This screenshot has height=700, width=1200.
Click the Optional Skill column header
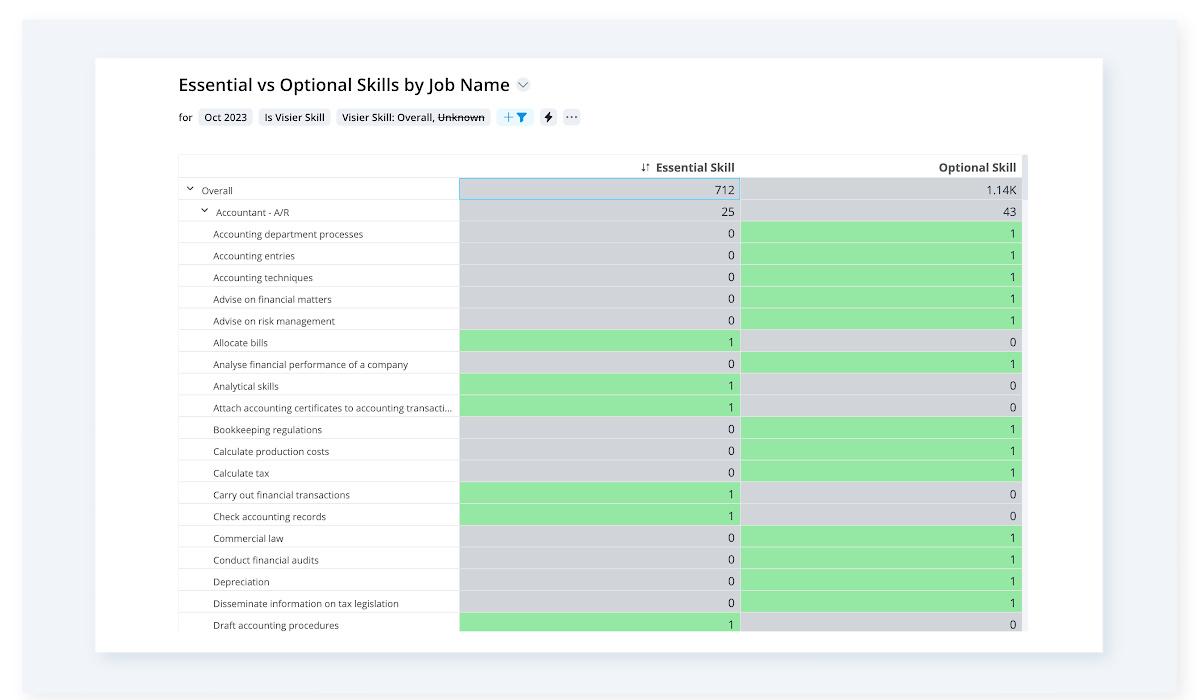(x=977, y=167)
